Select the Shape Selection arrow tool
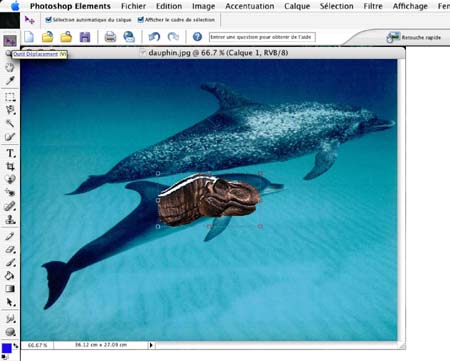Viewport: 450px width, 361px height. 10,302
